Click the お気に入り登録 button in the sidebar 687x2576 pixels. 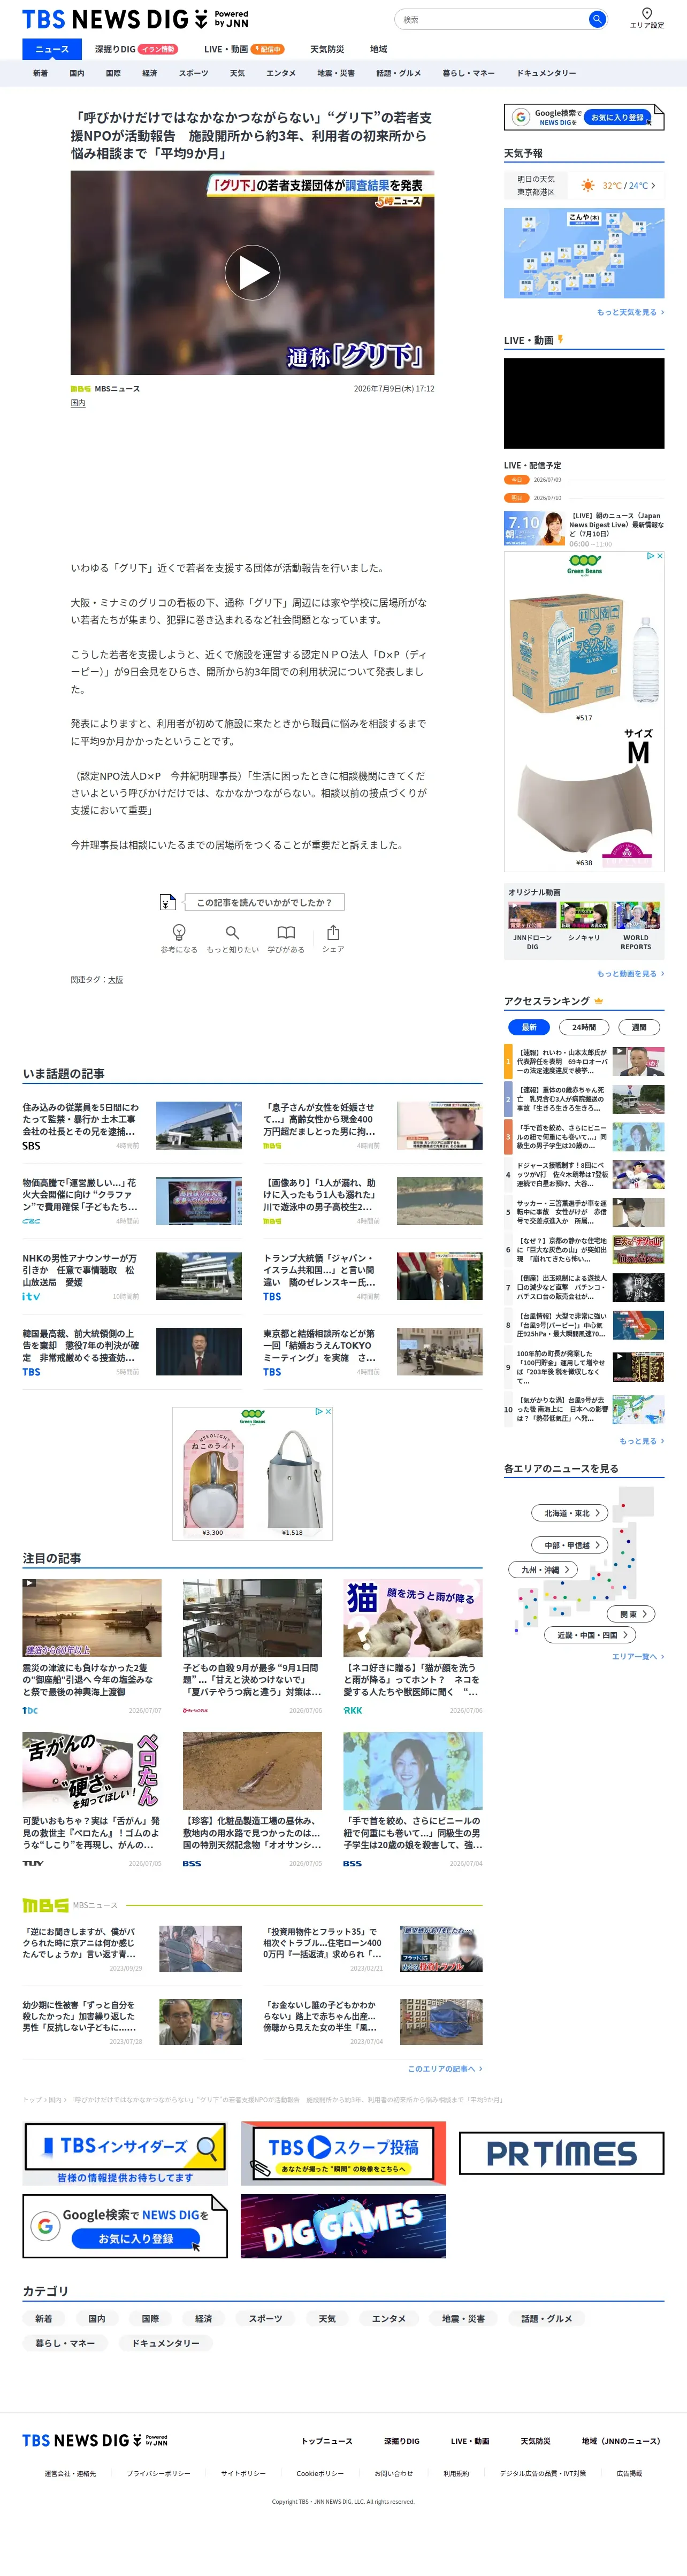click(x=617, y=117)
